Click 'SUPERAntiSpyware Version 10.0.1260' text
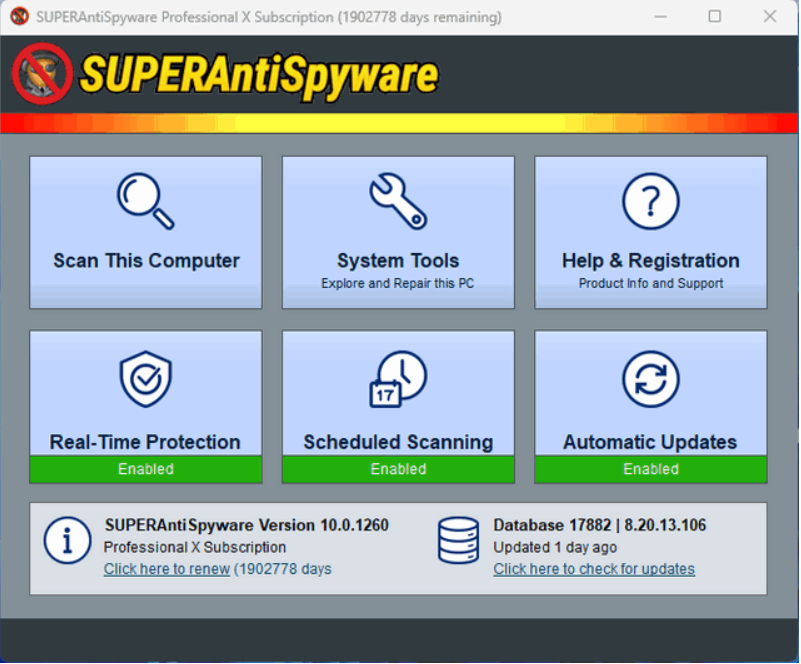The height and width of the screenshot is (664, 801). click(x=247, y=525)
